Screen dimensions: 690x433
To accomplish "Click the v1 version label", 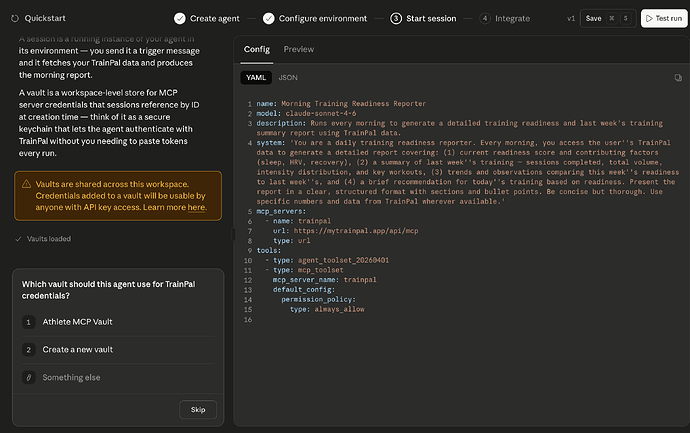I will click(571, 18).
